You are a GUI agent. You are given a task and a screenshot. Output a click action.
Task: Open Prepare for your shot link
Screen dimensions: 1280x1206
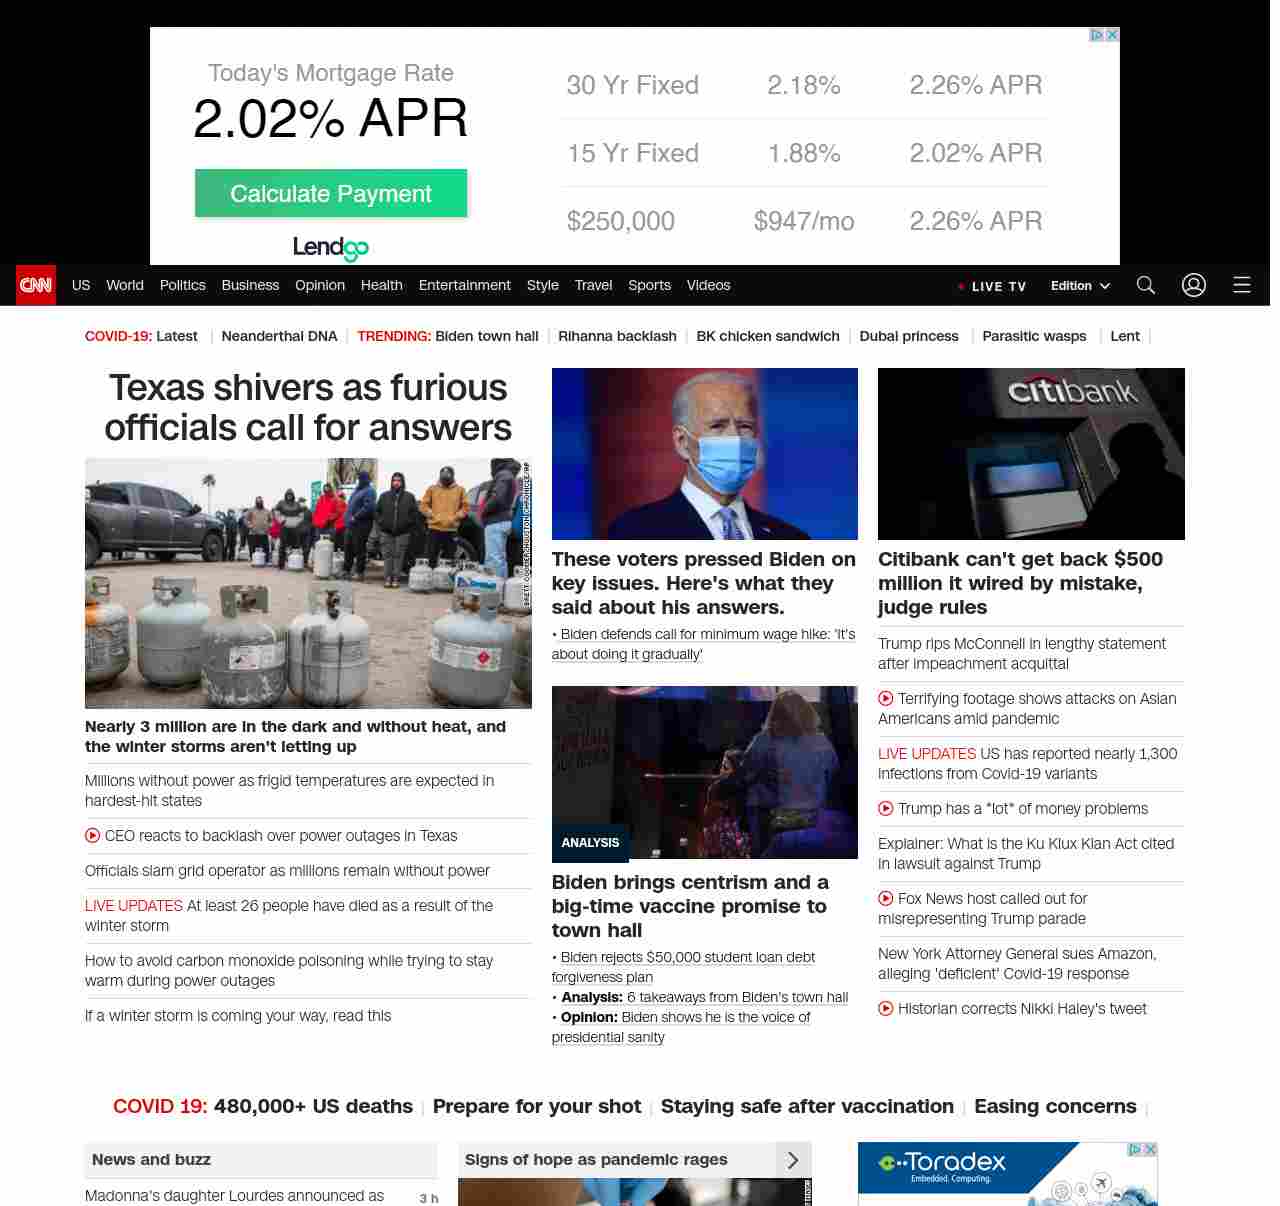point(537,1106)
